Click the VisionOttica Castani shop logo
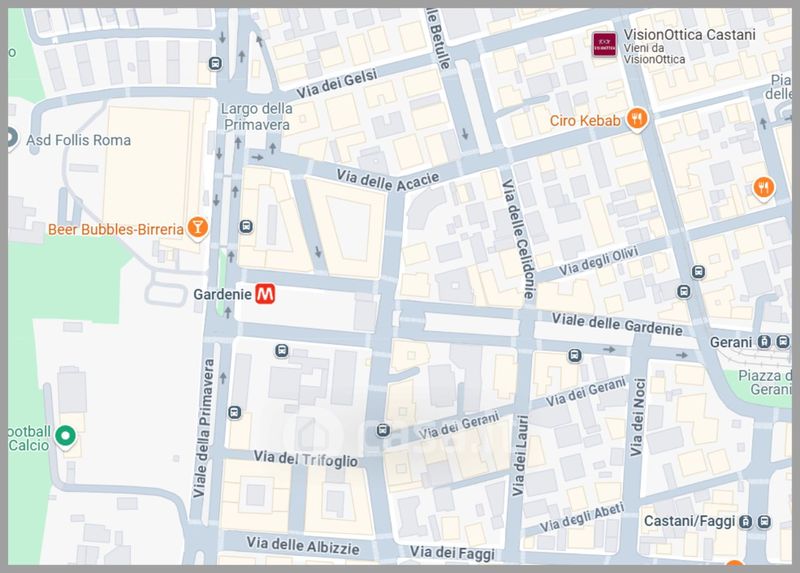This screenshot has width=800, height=573. tap(604, 44)
